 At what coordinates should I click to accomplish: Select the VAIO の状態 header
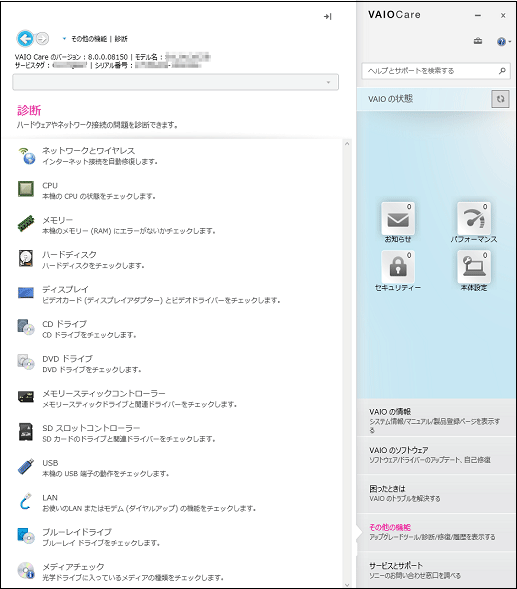click(x=390, y=99)
